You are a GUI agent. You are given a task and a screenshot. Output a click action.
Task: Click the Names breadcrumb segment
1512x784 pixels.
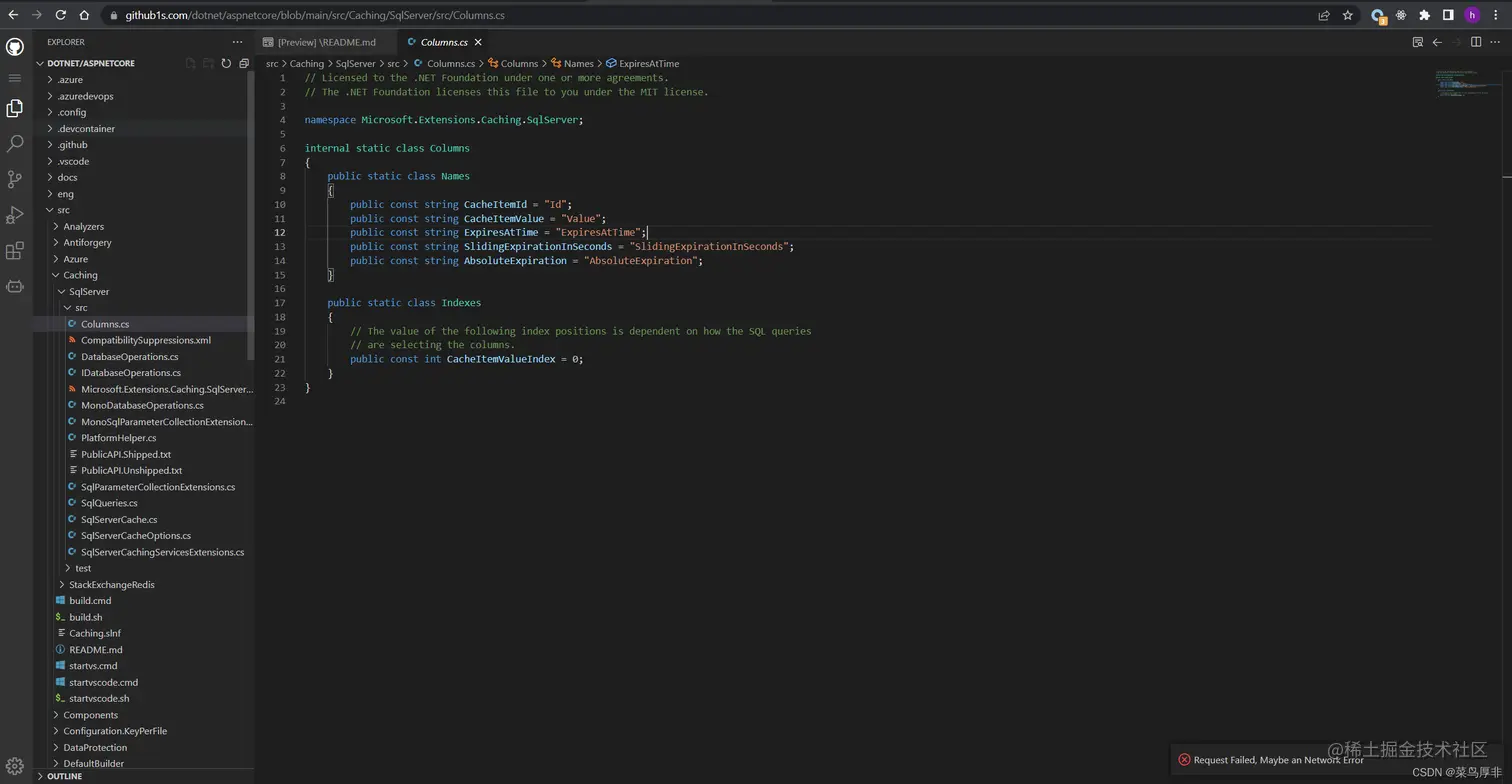point(578,63)
